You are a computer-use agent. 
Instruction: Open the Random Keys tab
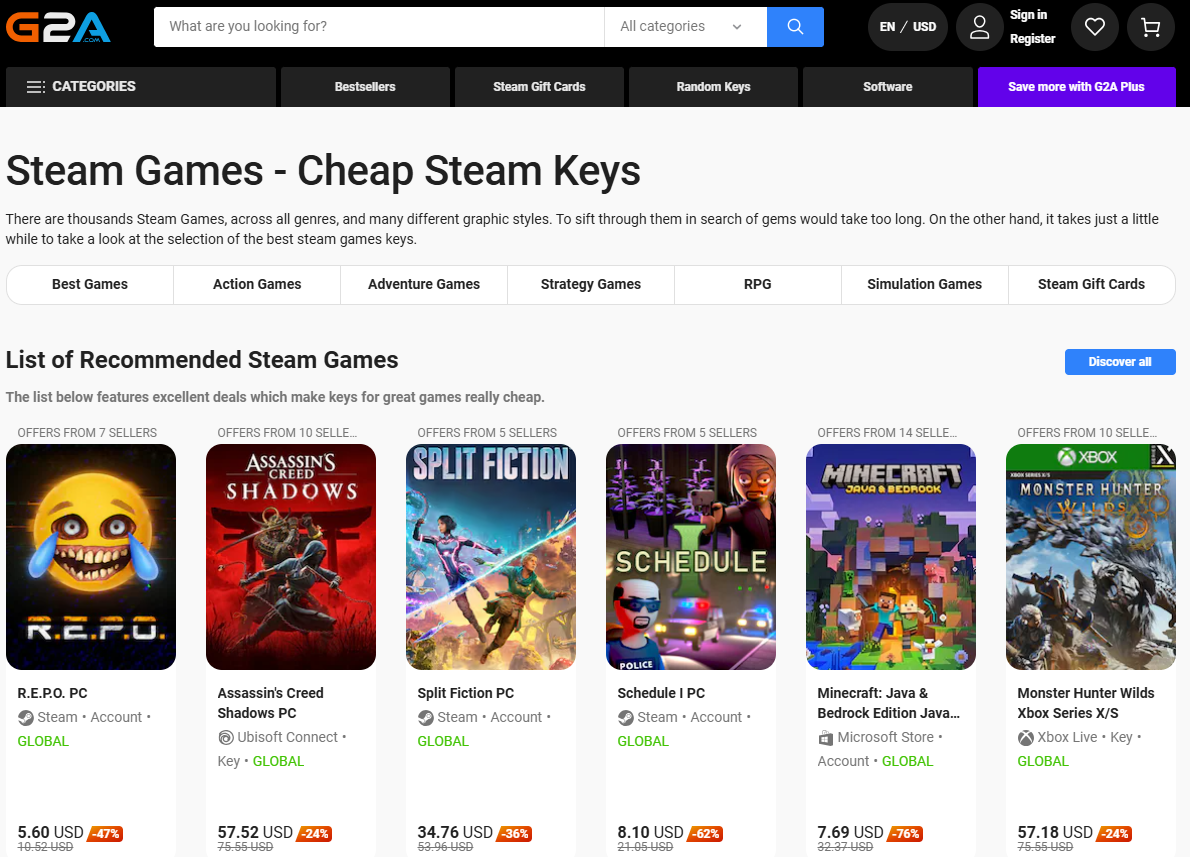pos(713,87)
